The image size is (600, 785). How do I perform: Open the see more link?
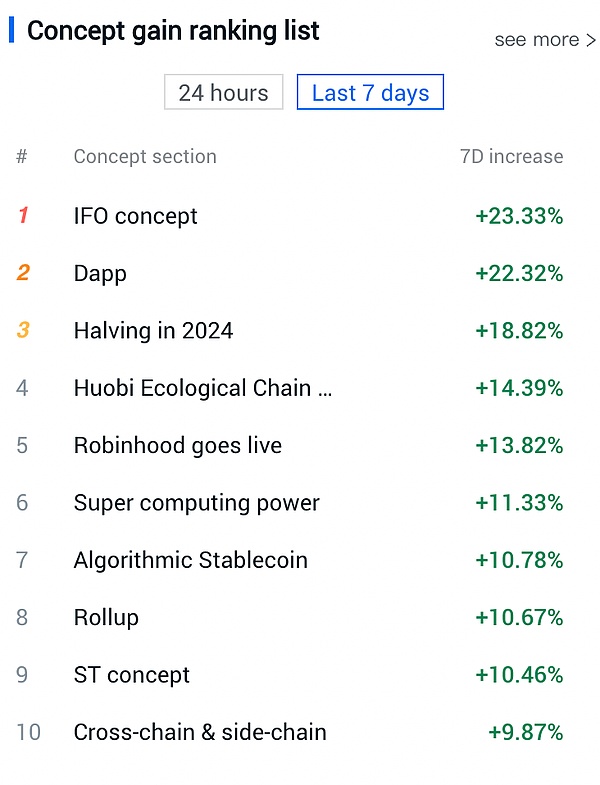545,40
